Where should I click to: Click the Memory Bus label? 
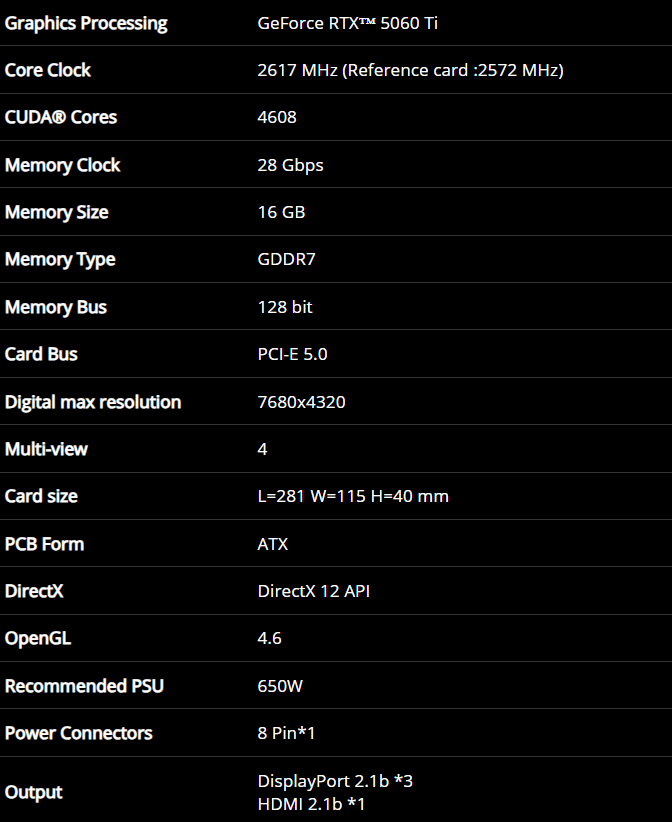[x=56, y=307]
